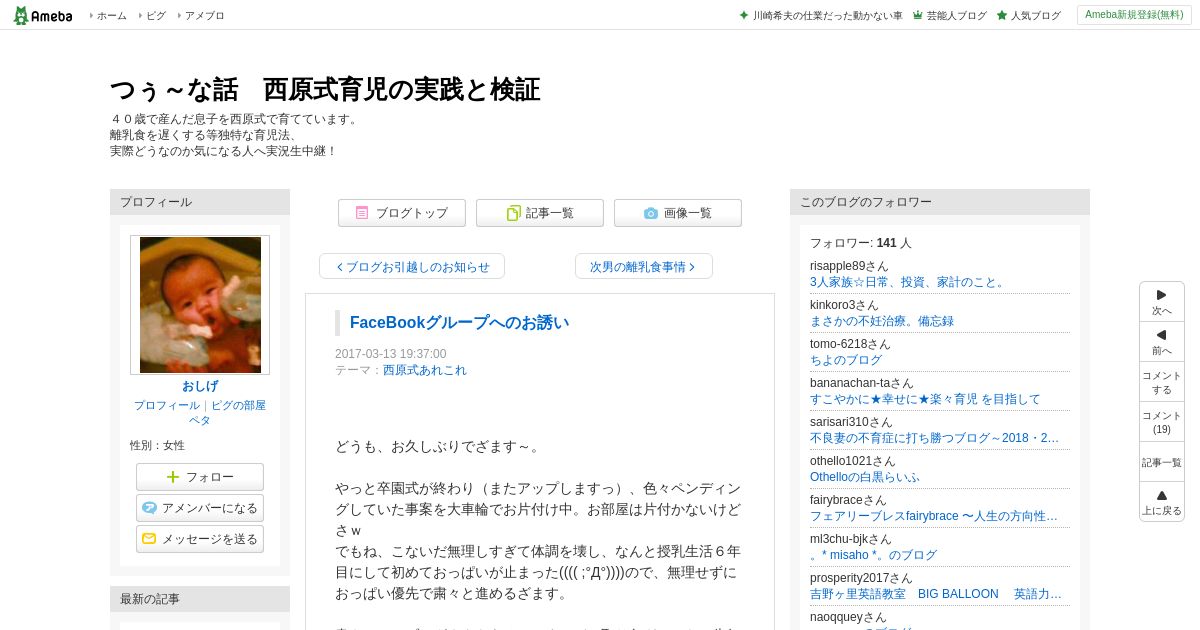Open ペタ link
Viewport: 1200px width, 630px height.
click(x=200, y=420)
